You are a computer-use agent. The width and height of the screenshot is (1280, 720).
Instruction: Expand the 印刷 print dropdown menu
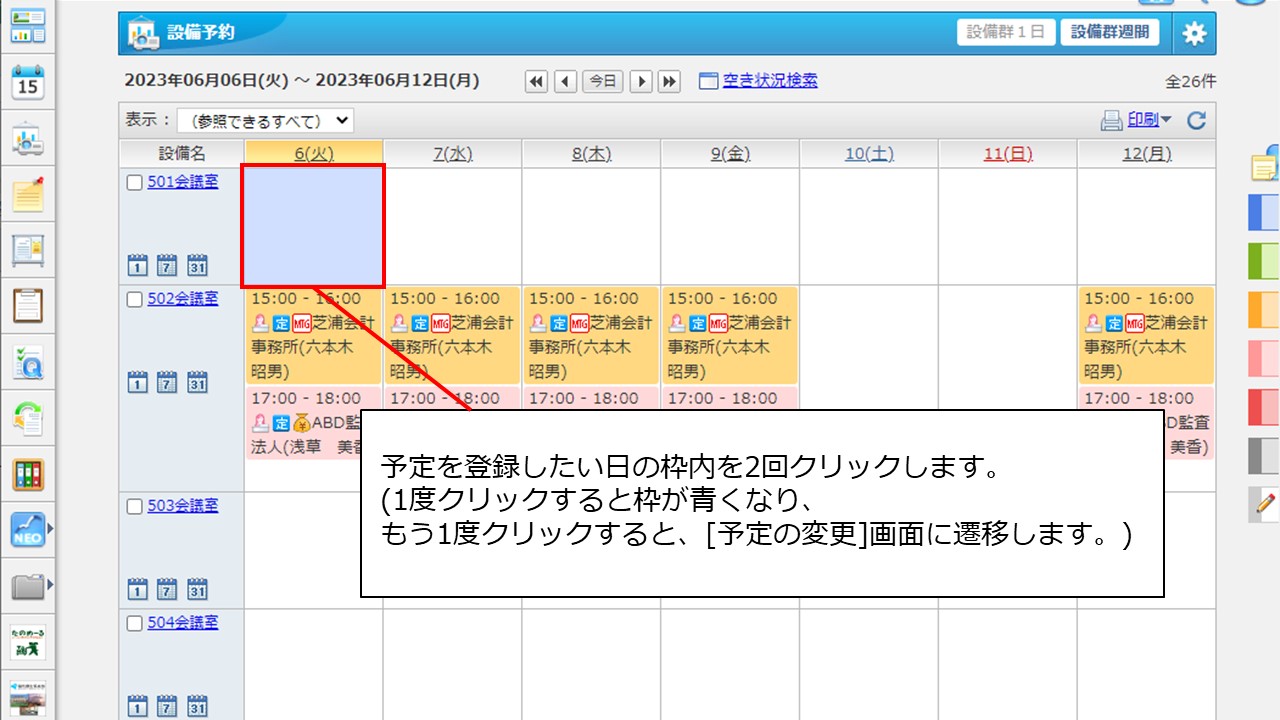(1166, 120)
